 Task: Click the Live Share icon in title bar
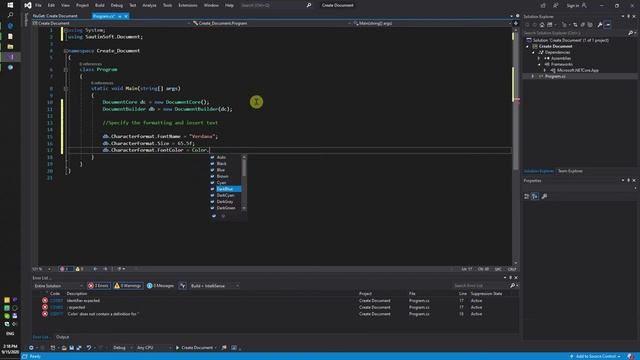[543, 5]
